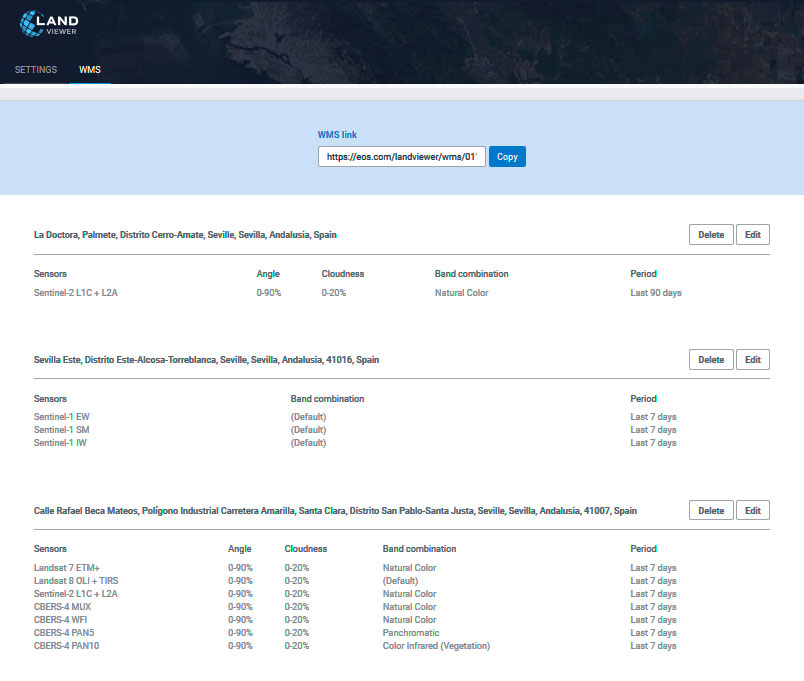Viewport: 804px width, 681px height.
Task: Click the Sevilla Este location title
Action: [x=206, y=360]
